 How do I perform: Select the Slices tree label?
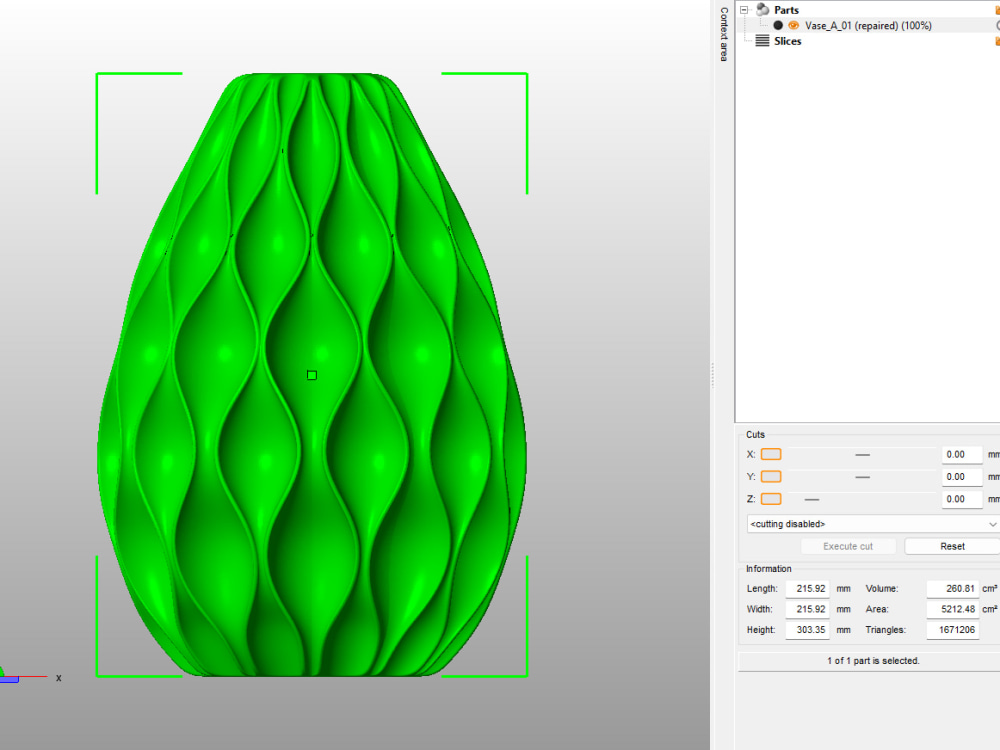[788, 41]
